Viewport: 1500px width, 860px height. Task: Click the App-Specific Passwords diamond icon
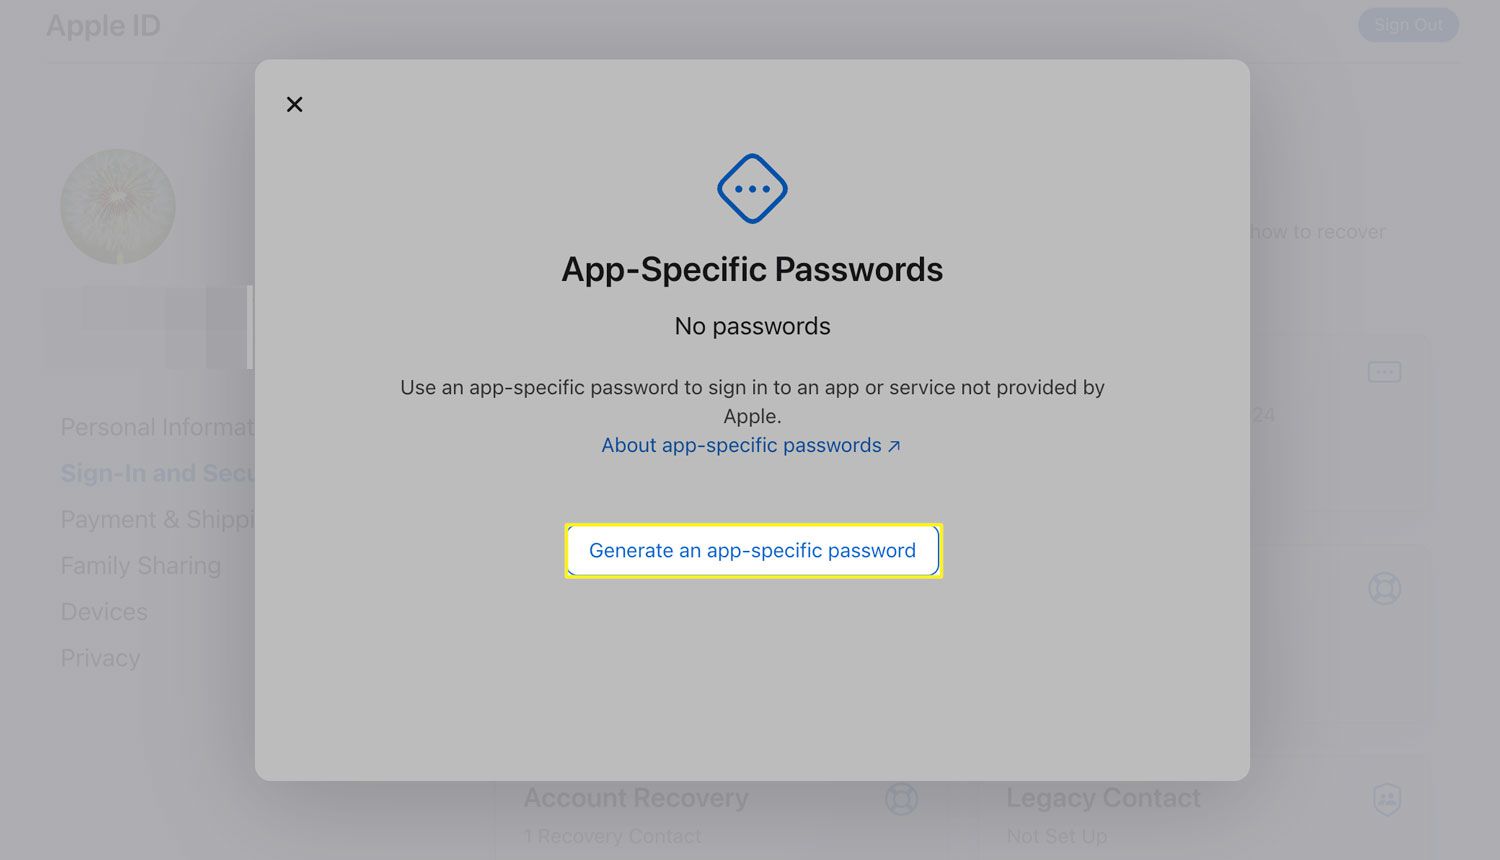tap(752, 189)
